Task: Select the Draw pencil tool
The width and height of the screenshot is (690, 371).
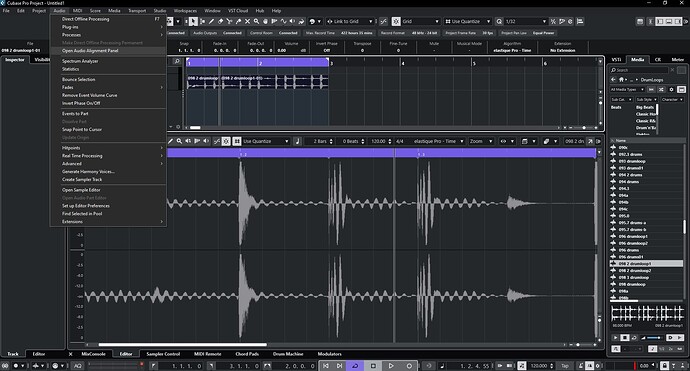Action: [x=211, y=21]
